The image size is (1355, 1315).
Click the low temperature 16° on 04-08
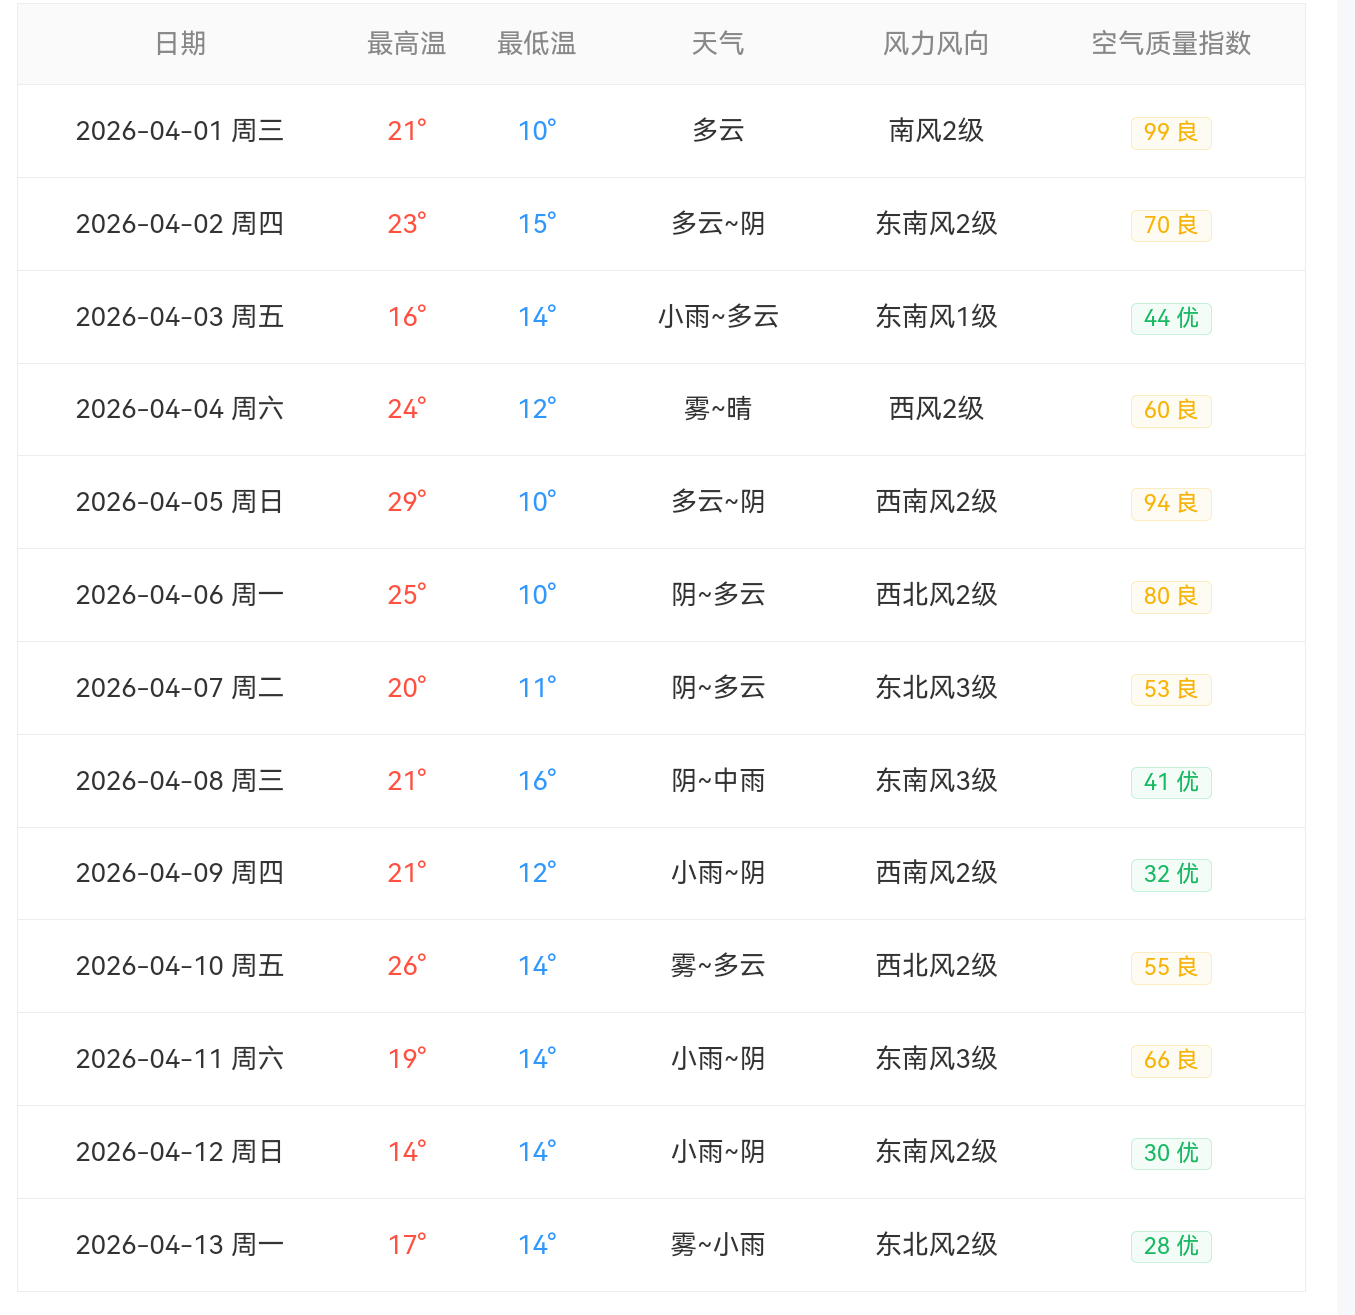536,781
